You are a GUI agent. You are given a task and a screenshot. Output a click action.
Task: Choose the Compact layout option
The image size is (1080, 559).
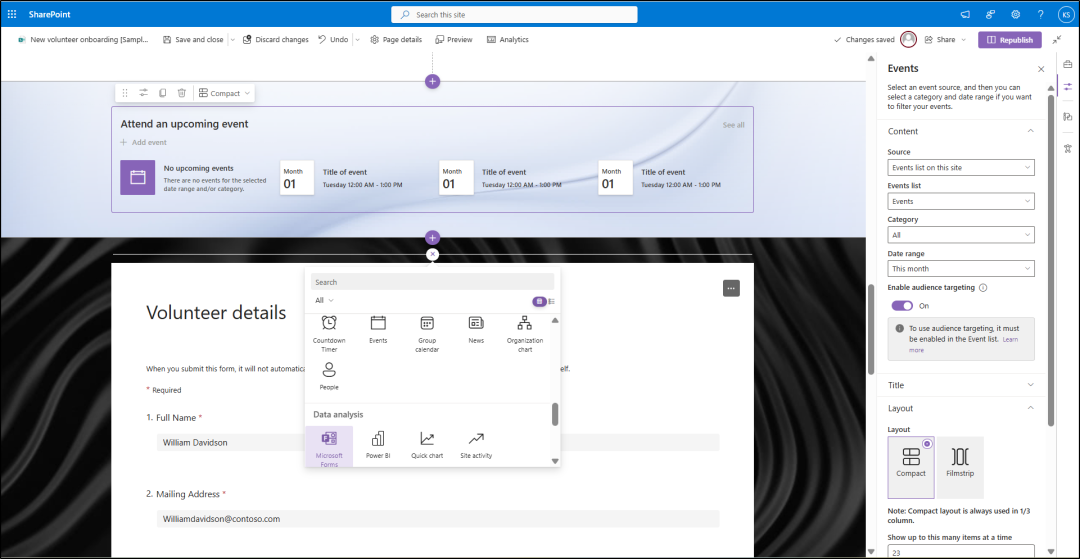click(911, 467)
